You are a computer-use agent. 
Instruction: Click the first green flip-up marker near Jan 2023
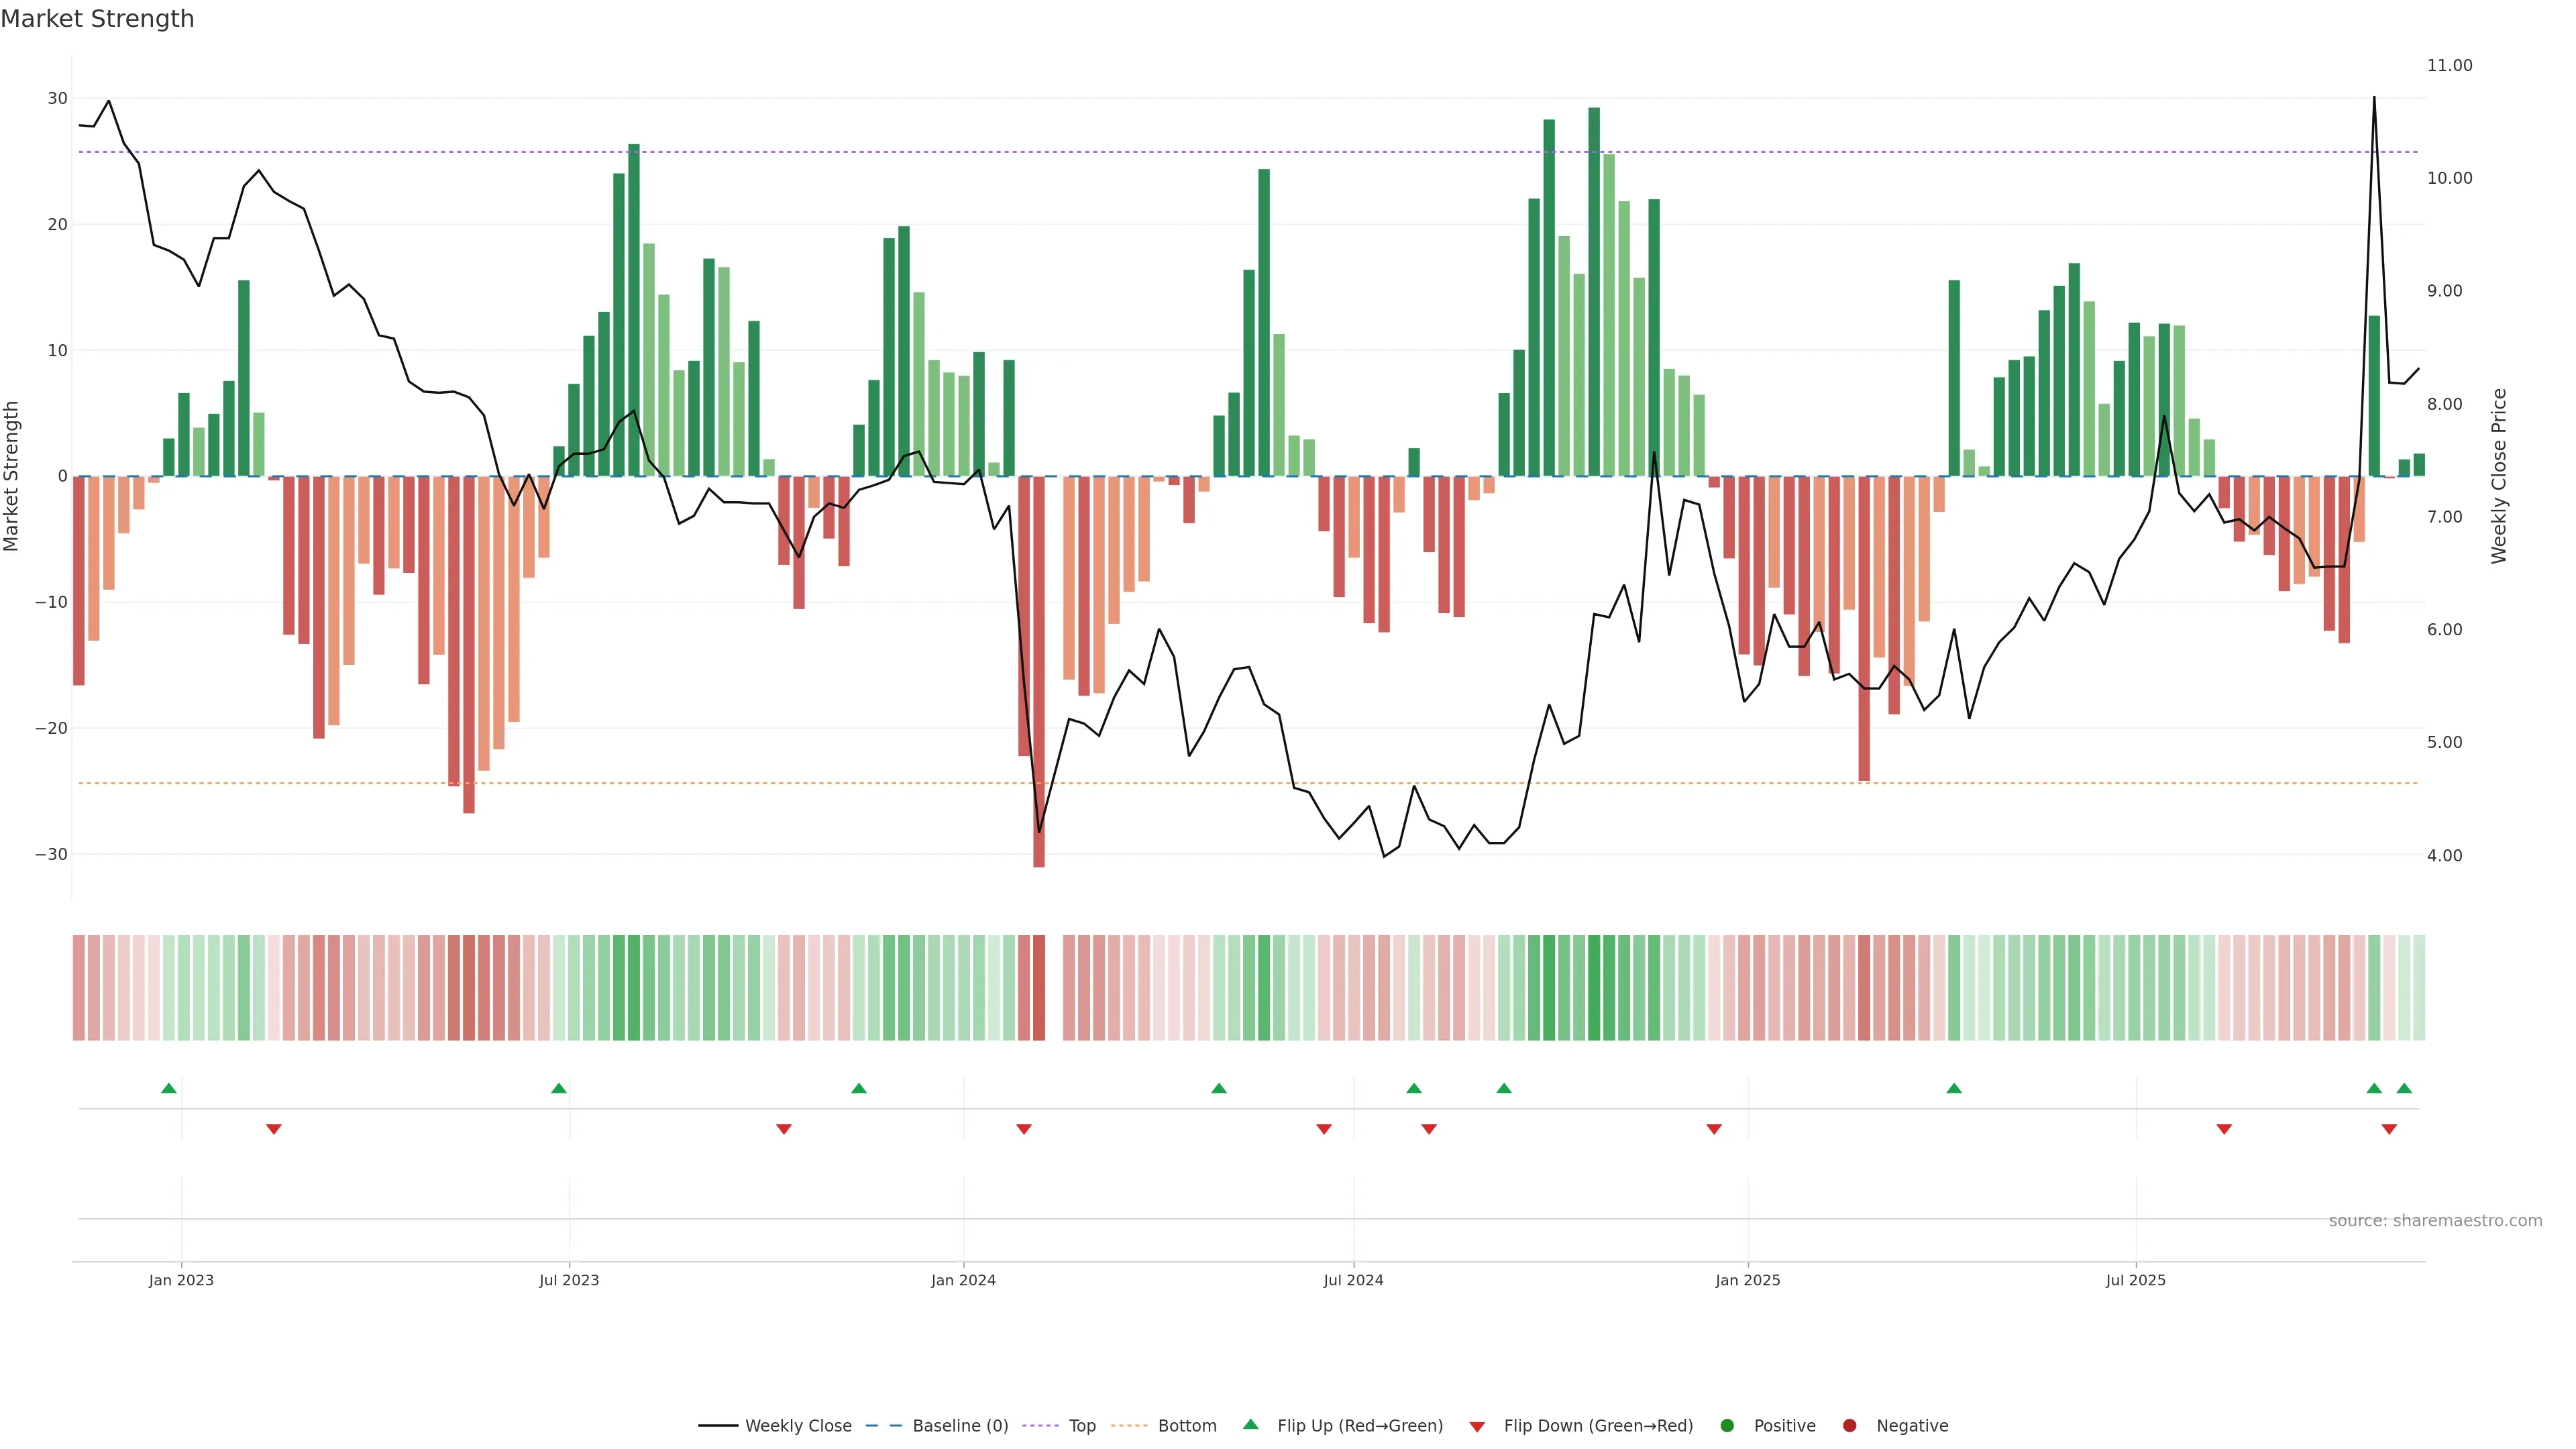[x=169, y=1088]
